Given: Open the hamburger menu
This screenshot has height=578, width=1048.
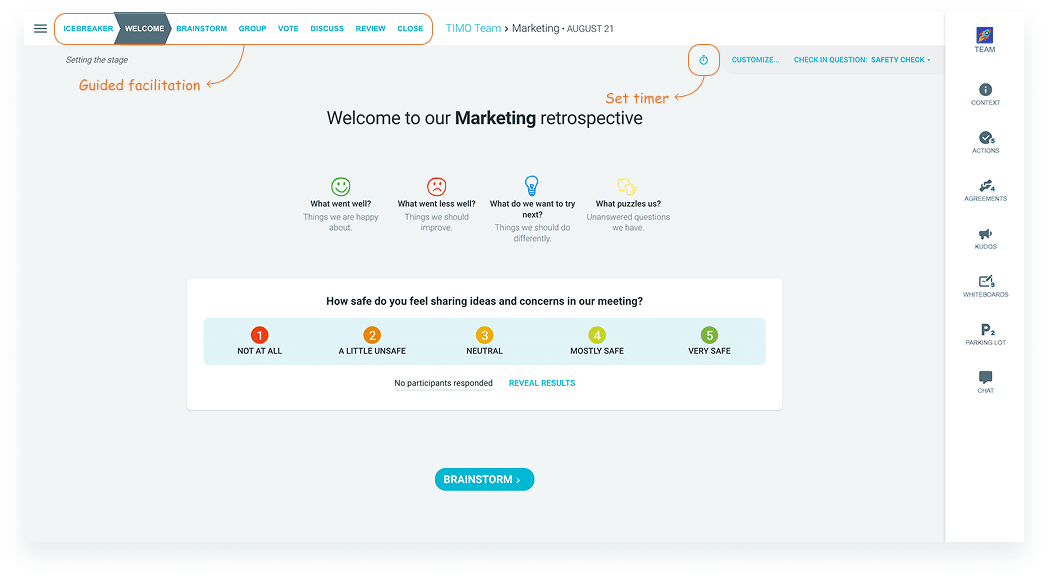Looking at the screenshot, I should coord(40,29).
